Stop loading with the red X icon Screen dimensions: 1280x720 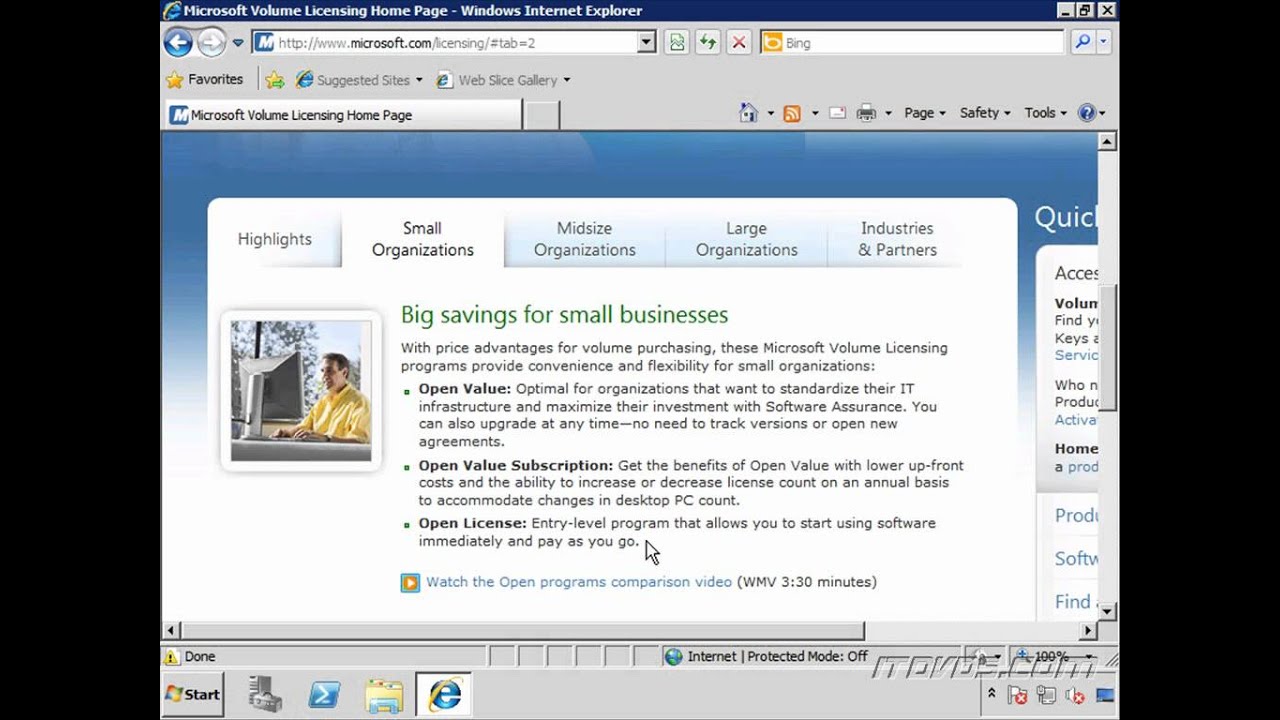[x=739, y=43]
